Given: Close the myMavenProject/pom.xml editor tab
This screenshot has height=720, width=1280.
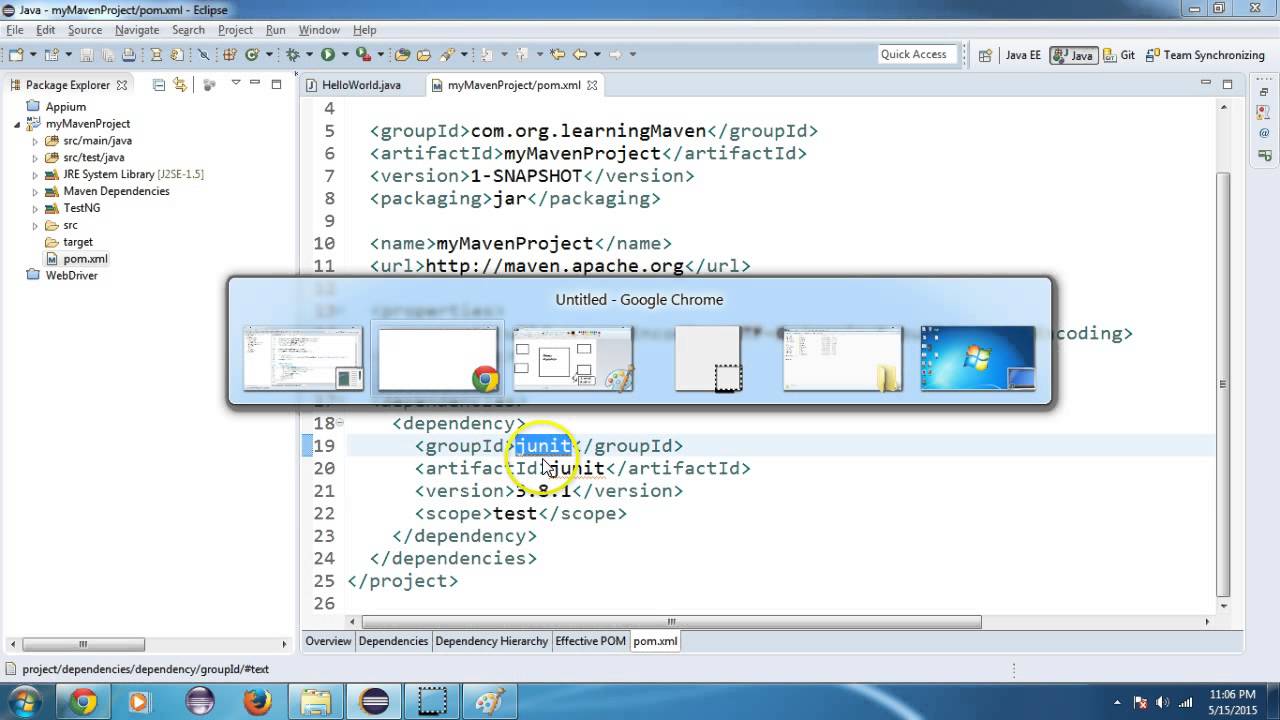Looking at the screenshot, I should coord(592,85).
